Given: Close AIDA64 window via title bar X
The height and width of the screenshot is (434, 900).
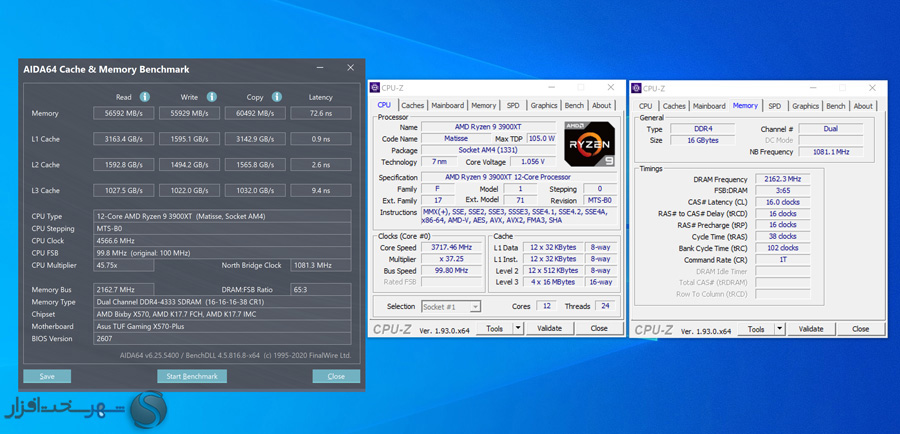Looking at the screenshot, I should [350, 68].
